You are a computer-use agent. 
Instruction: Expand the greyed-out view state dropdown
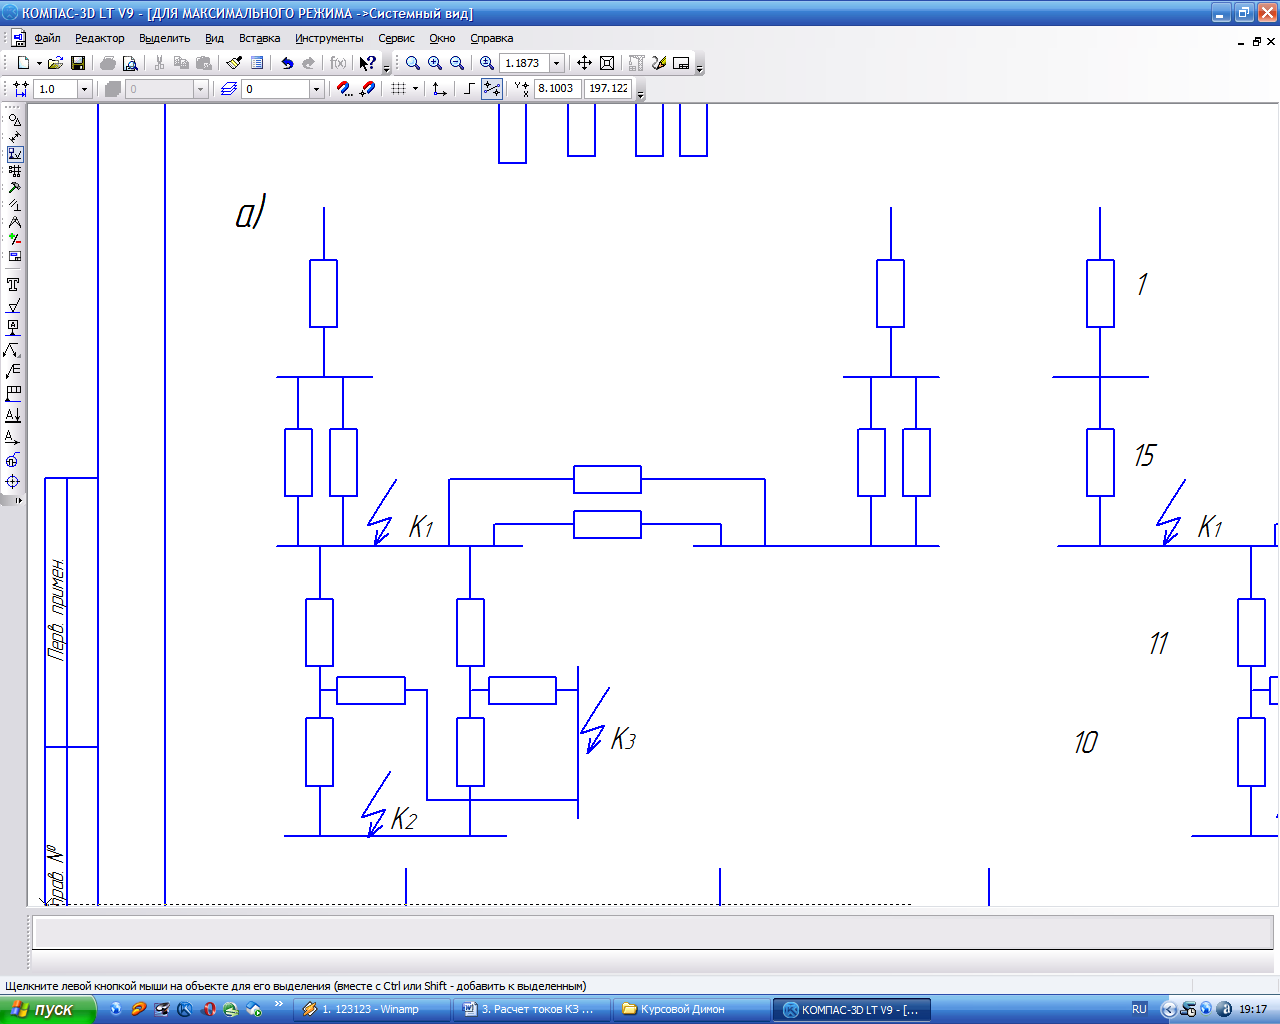click(x=201, y=89)
